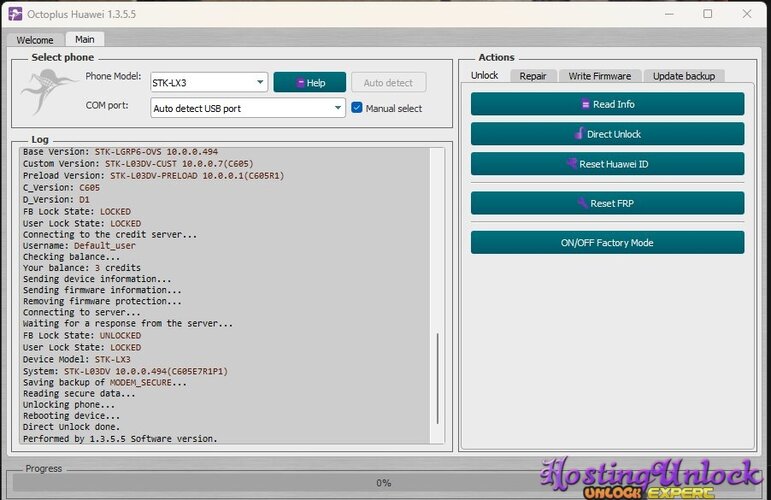Click log line 'FB Lock State: UNLOCKED'
This screenshot has height=500, width=771.
pyautogui.click(x=82, y=335)
